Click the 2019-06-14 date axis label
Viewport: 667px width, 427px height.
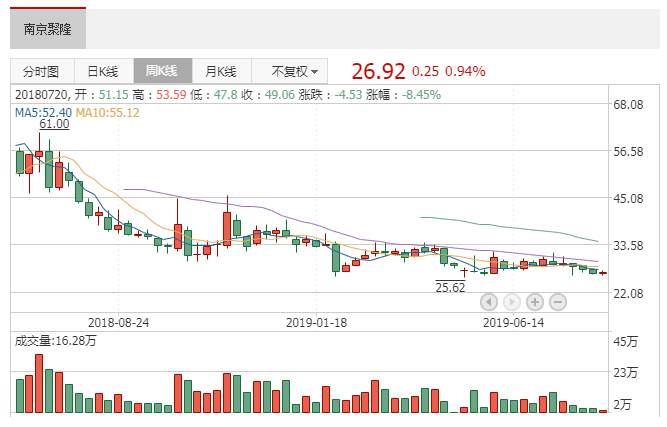[x=513, y=323]
